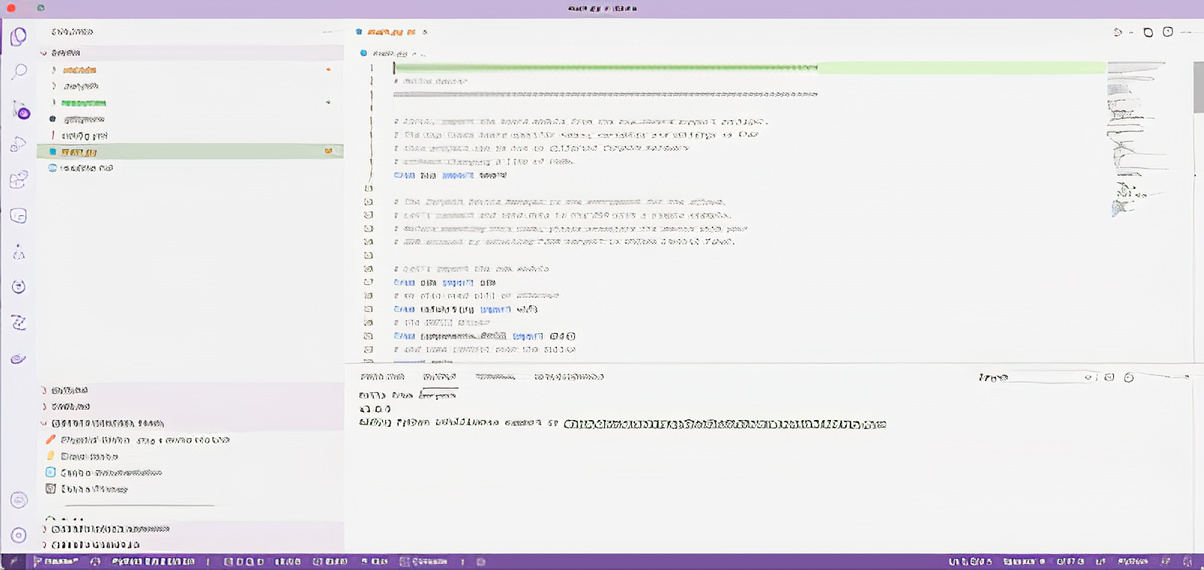Open the flask-shaped Testing icon in activity bar
1204x570 pixels.
point(18,252)
